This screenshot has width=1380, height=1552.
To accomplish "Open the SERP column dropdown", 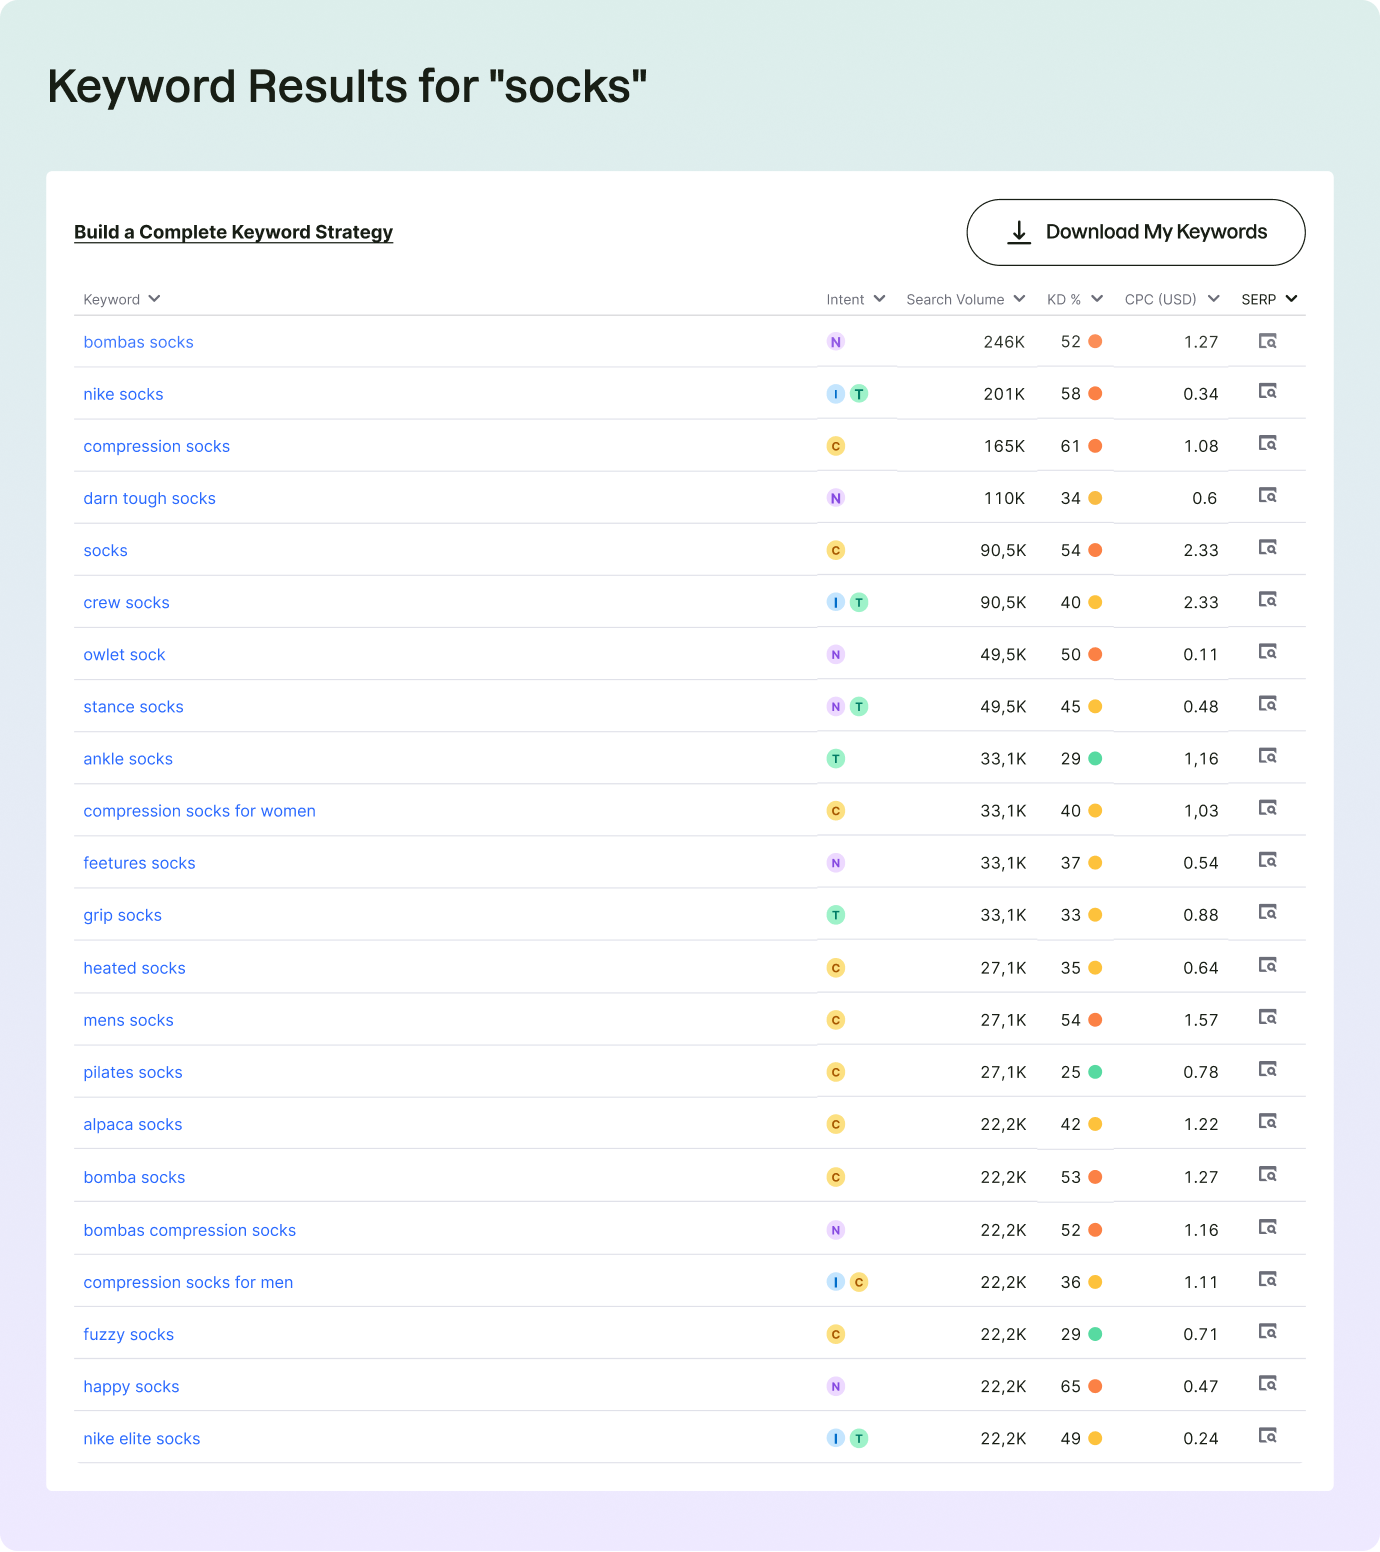I will (1291, 299).
